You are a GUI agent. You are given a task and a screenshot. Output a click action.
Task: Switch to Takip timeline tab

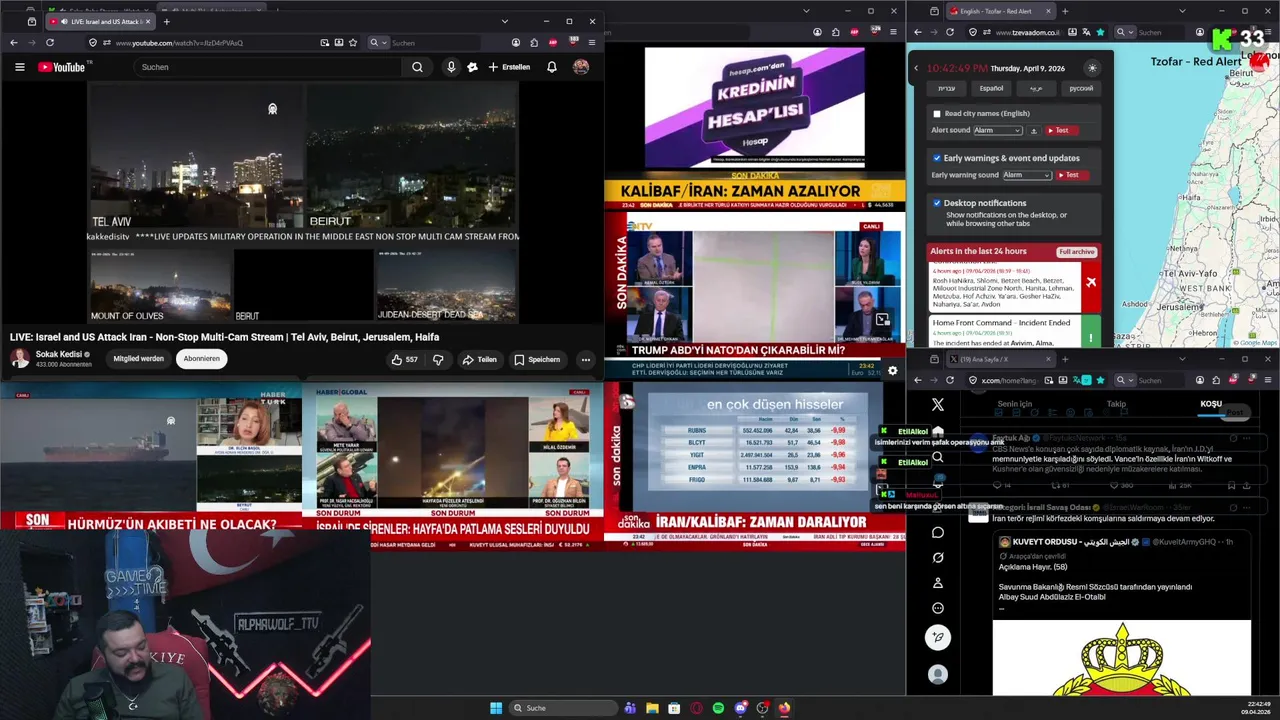tap(1116, 404)
